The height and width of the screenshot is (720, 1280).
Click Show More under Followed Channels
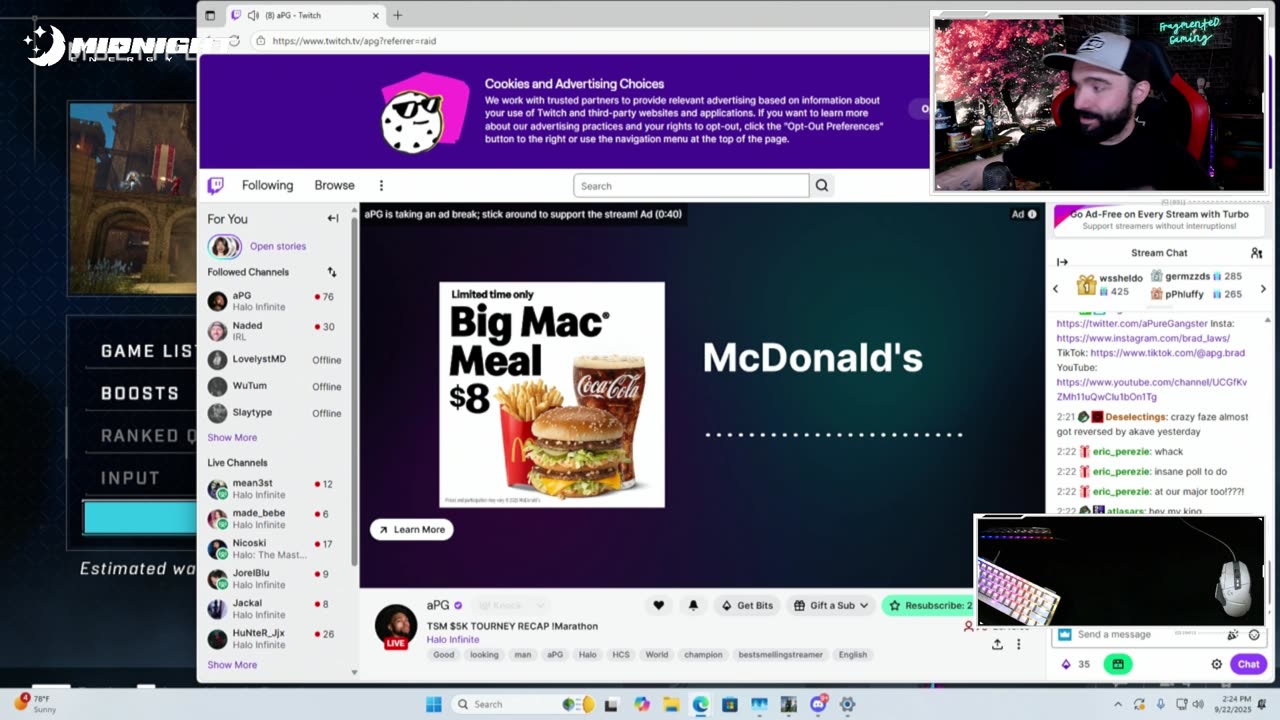tap(232, 438)
